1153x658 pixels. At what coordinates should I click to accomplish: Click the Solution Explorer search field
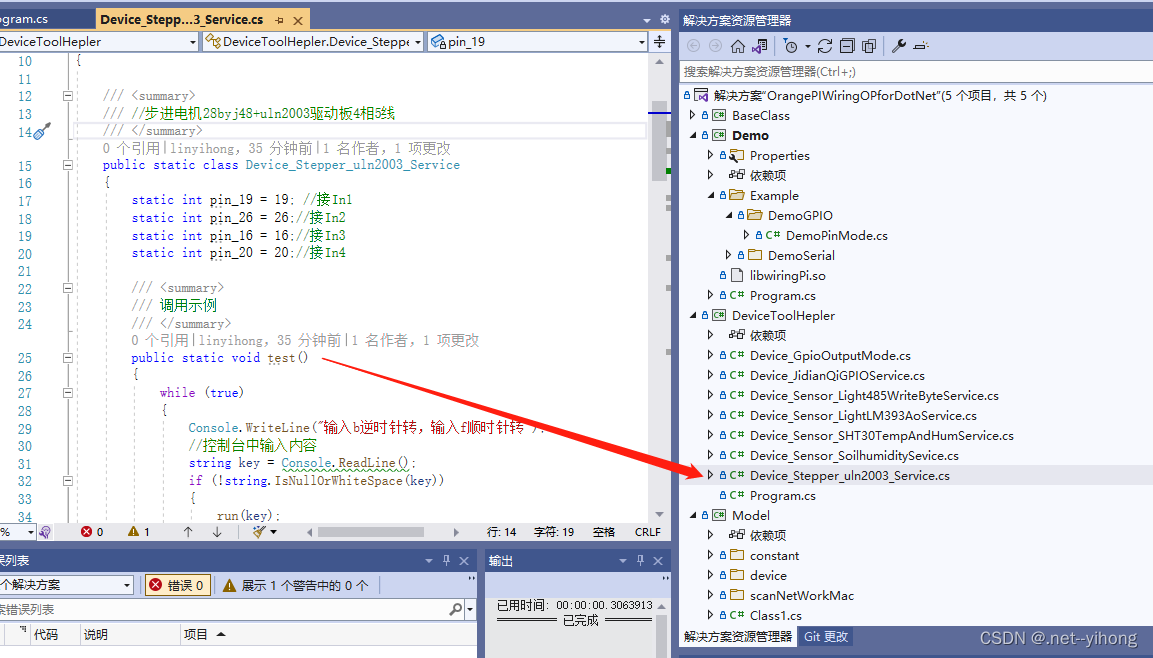click(x=915, y=71)
